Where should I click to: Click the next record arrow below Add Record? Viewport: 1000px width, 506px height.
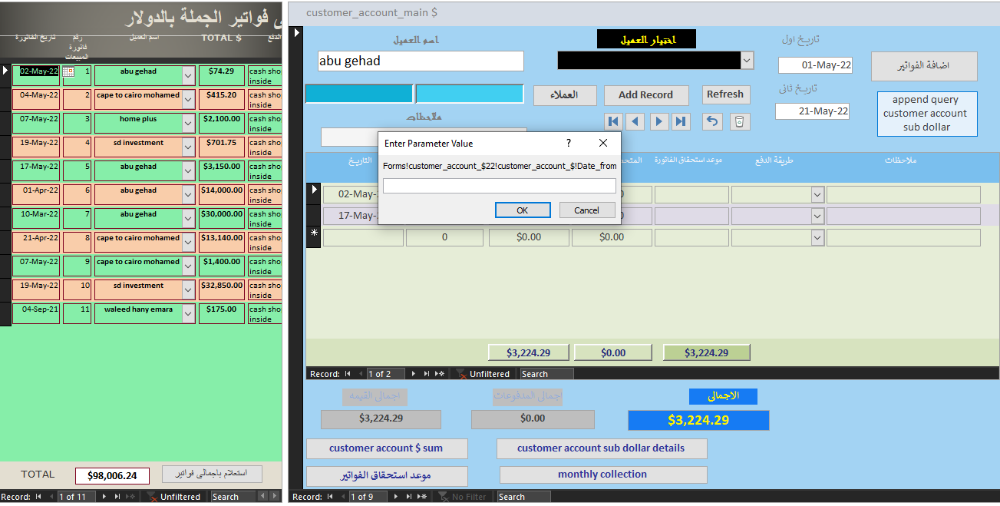click(658, 121)
